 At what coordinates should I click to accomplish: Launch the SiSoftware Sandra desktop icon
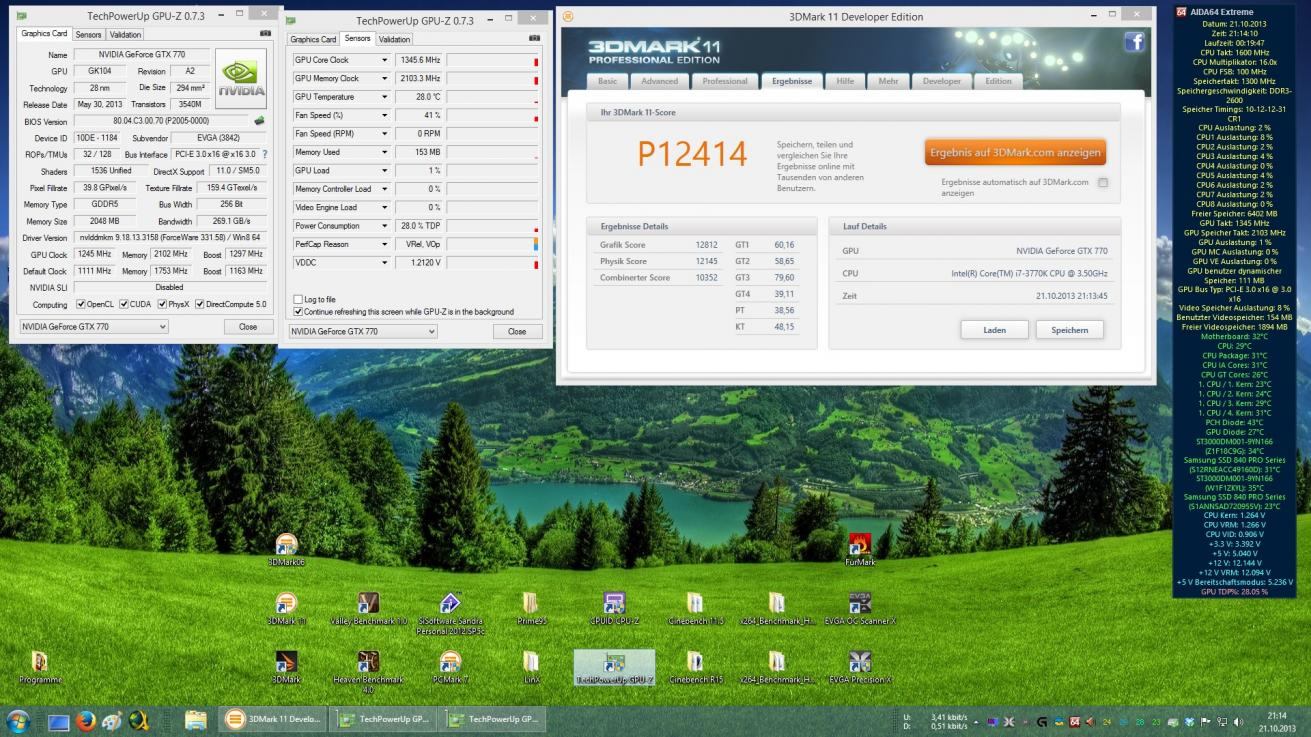pyautogui.click(x=450, y=613)
